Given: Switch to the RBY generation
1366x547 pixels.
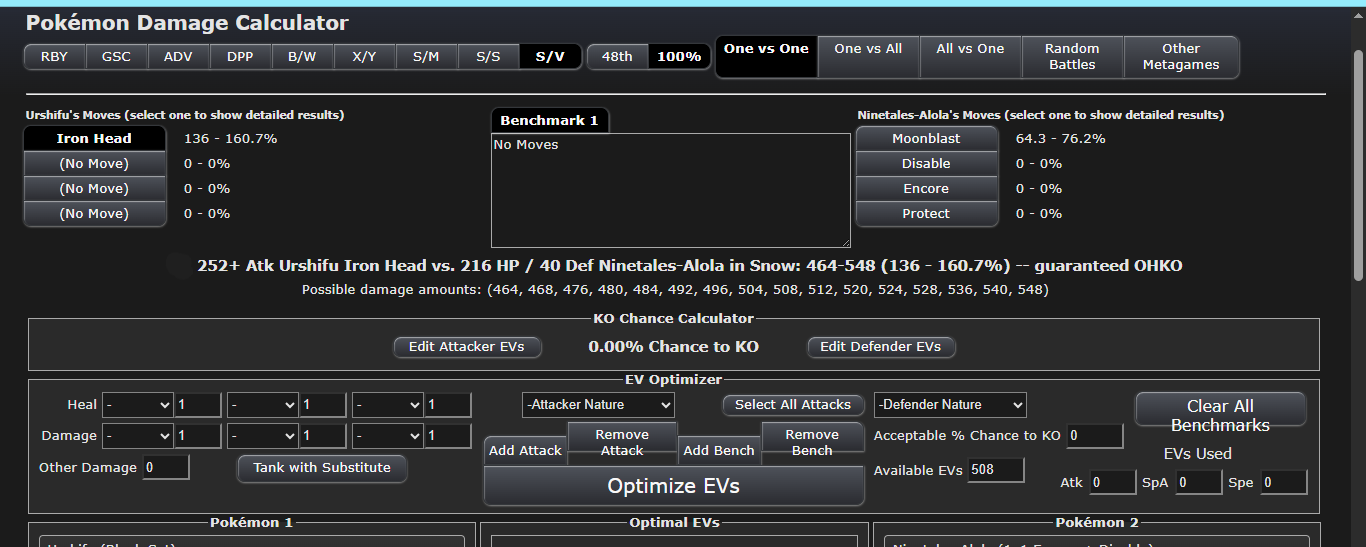Looking at the screenshot, I should 55,57.
